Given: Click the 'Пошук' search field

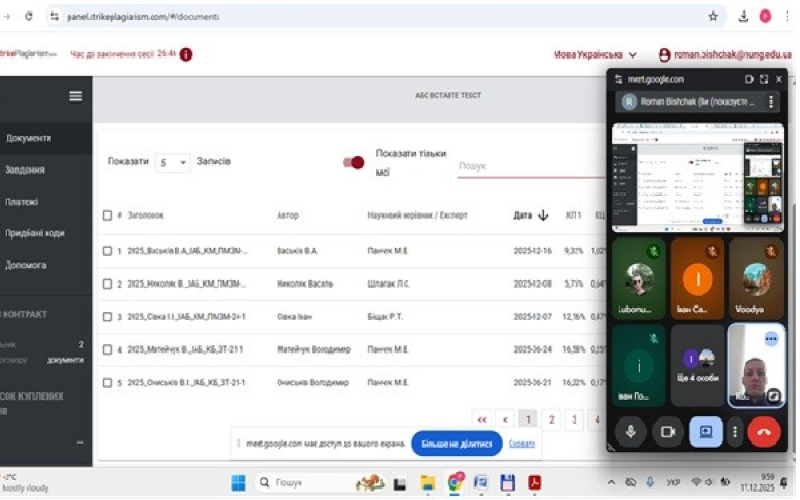Looking at the screenshot, I should [525, 166].
